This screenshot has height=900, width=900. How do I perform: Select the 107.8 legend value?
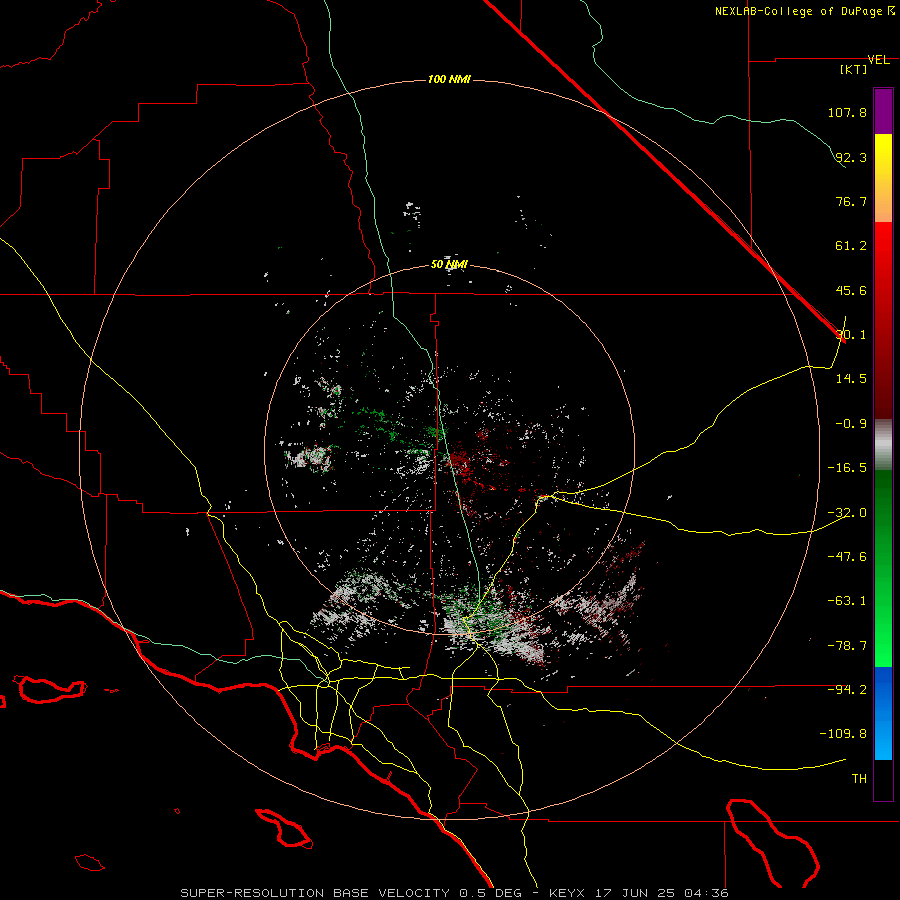[847, 112]
